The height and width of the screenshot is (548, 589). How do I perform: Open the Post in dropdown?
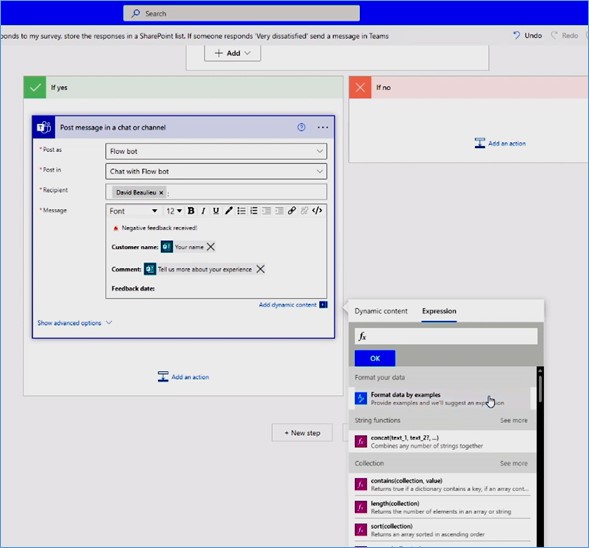216,171
